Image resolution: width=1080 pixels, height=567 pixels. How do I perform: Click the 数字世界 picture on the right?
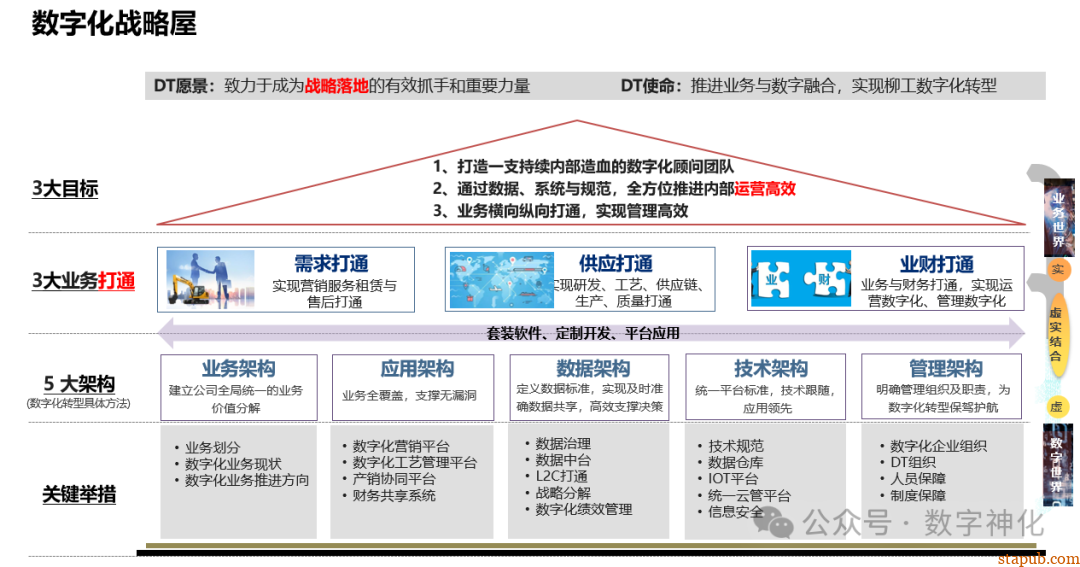1056,462
